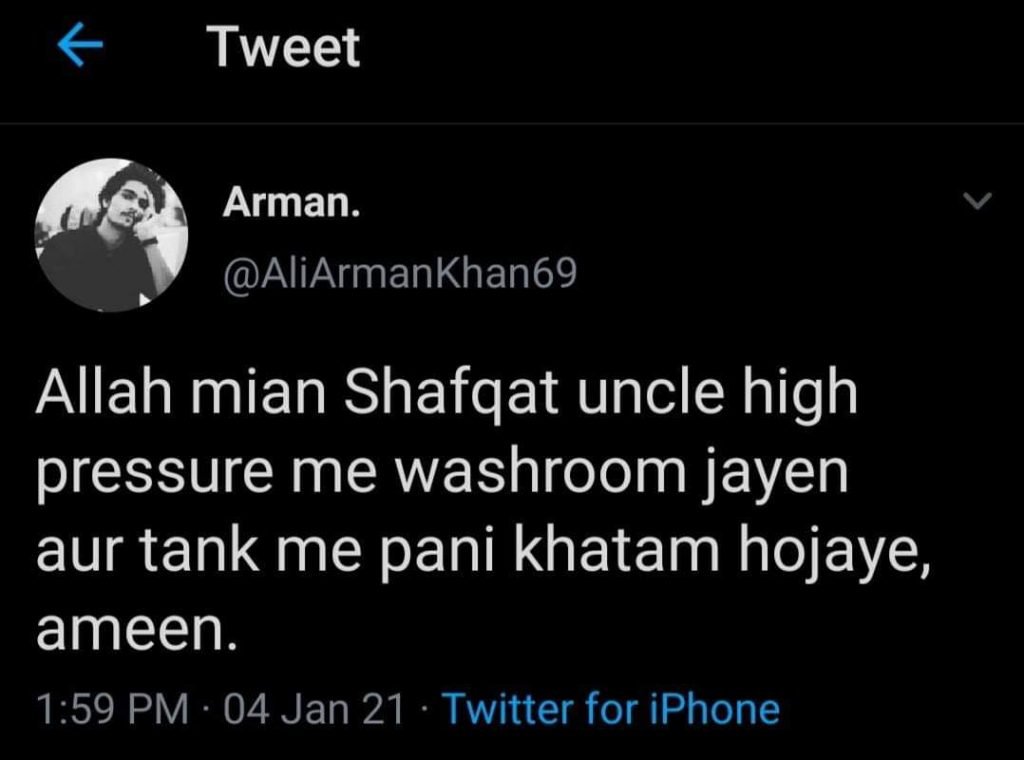The image size is (1024, 760).
Task: Select the word washroom in the tweet
Action: [541, 471]
